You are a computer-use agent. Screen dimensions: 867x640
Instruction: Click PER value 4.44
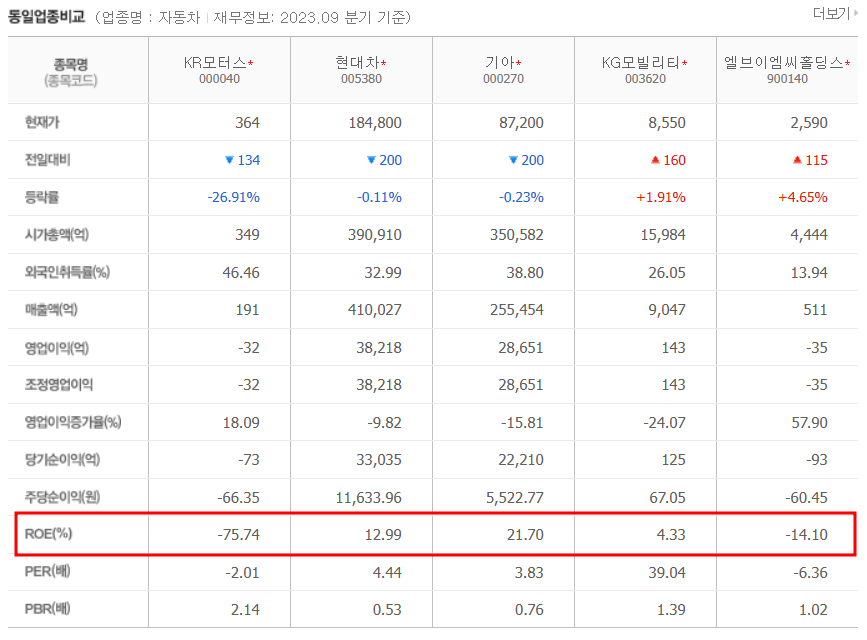coord(387,573)
